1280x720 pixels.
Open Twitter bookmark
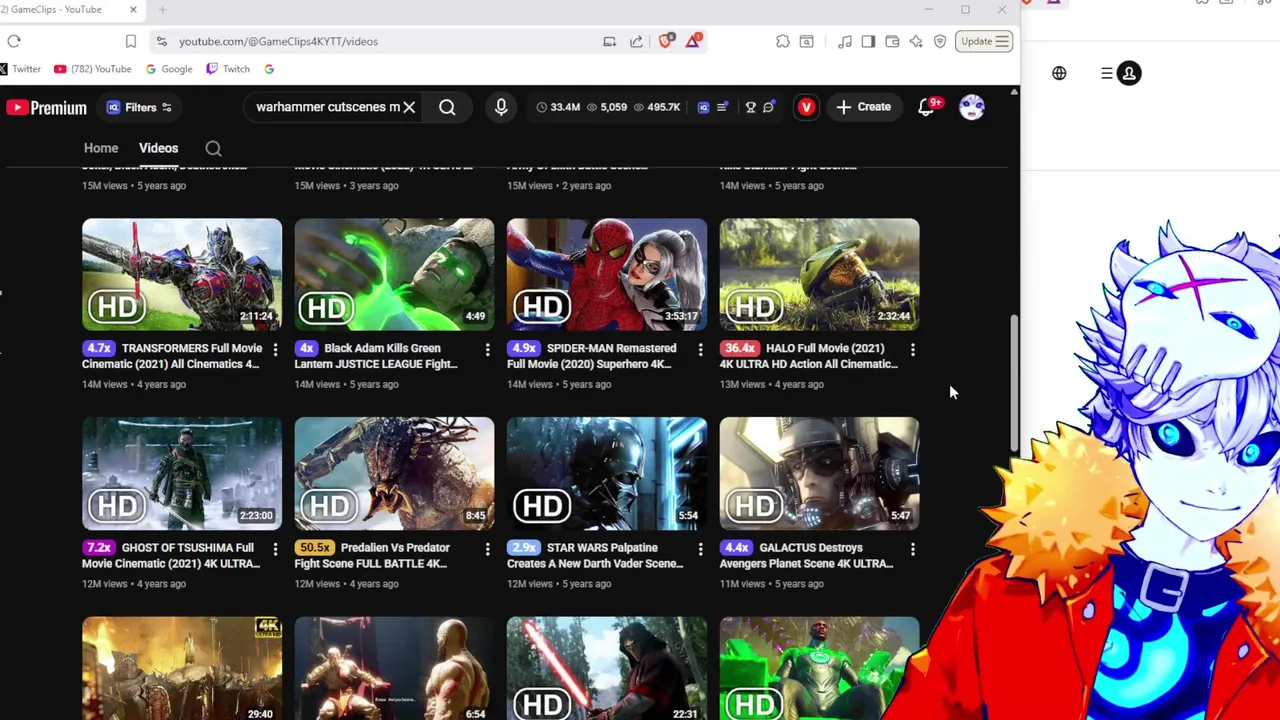(20, 69)
